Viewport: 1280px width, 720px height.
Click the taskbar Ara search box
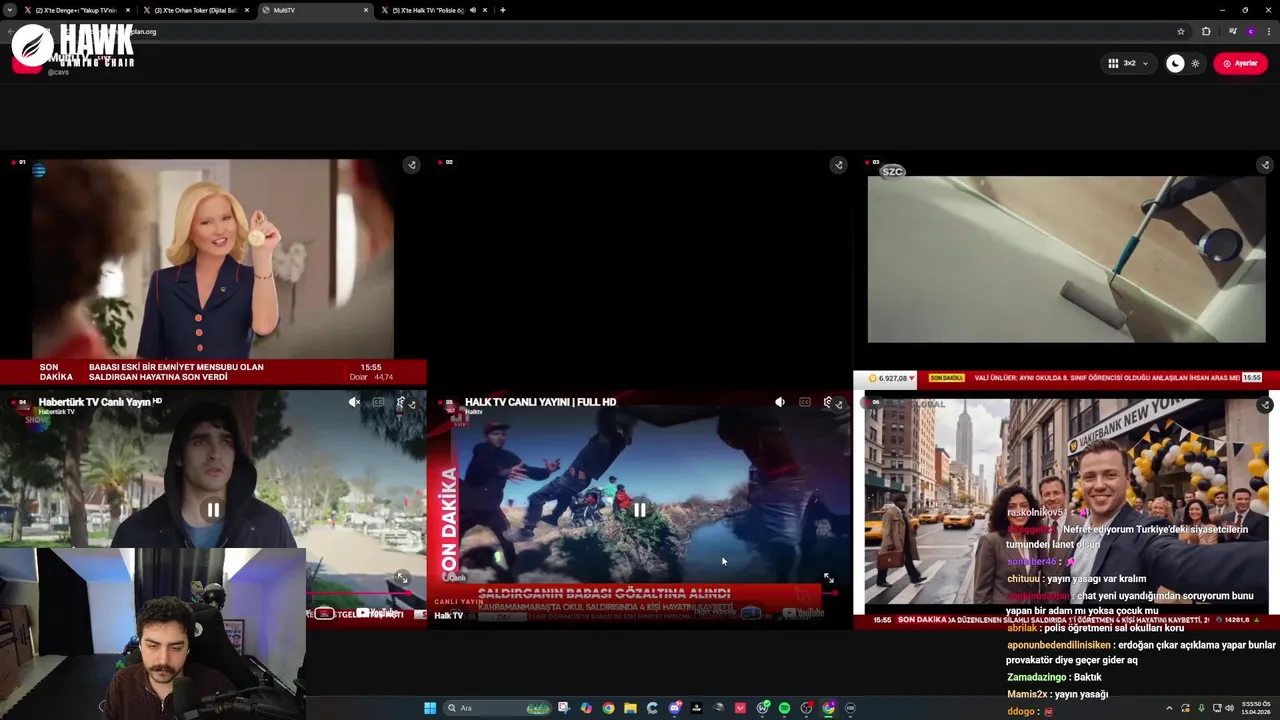tap(498, 708)
